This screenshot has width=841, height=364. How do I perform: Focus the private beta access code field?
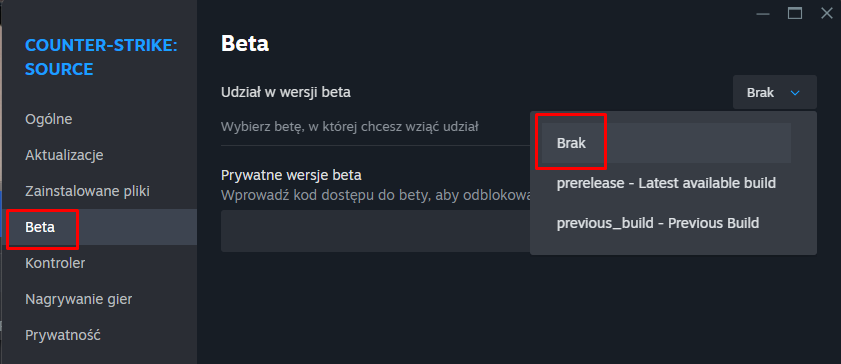[x=375, y=231]
